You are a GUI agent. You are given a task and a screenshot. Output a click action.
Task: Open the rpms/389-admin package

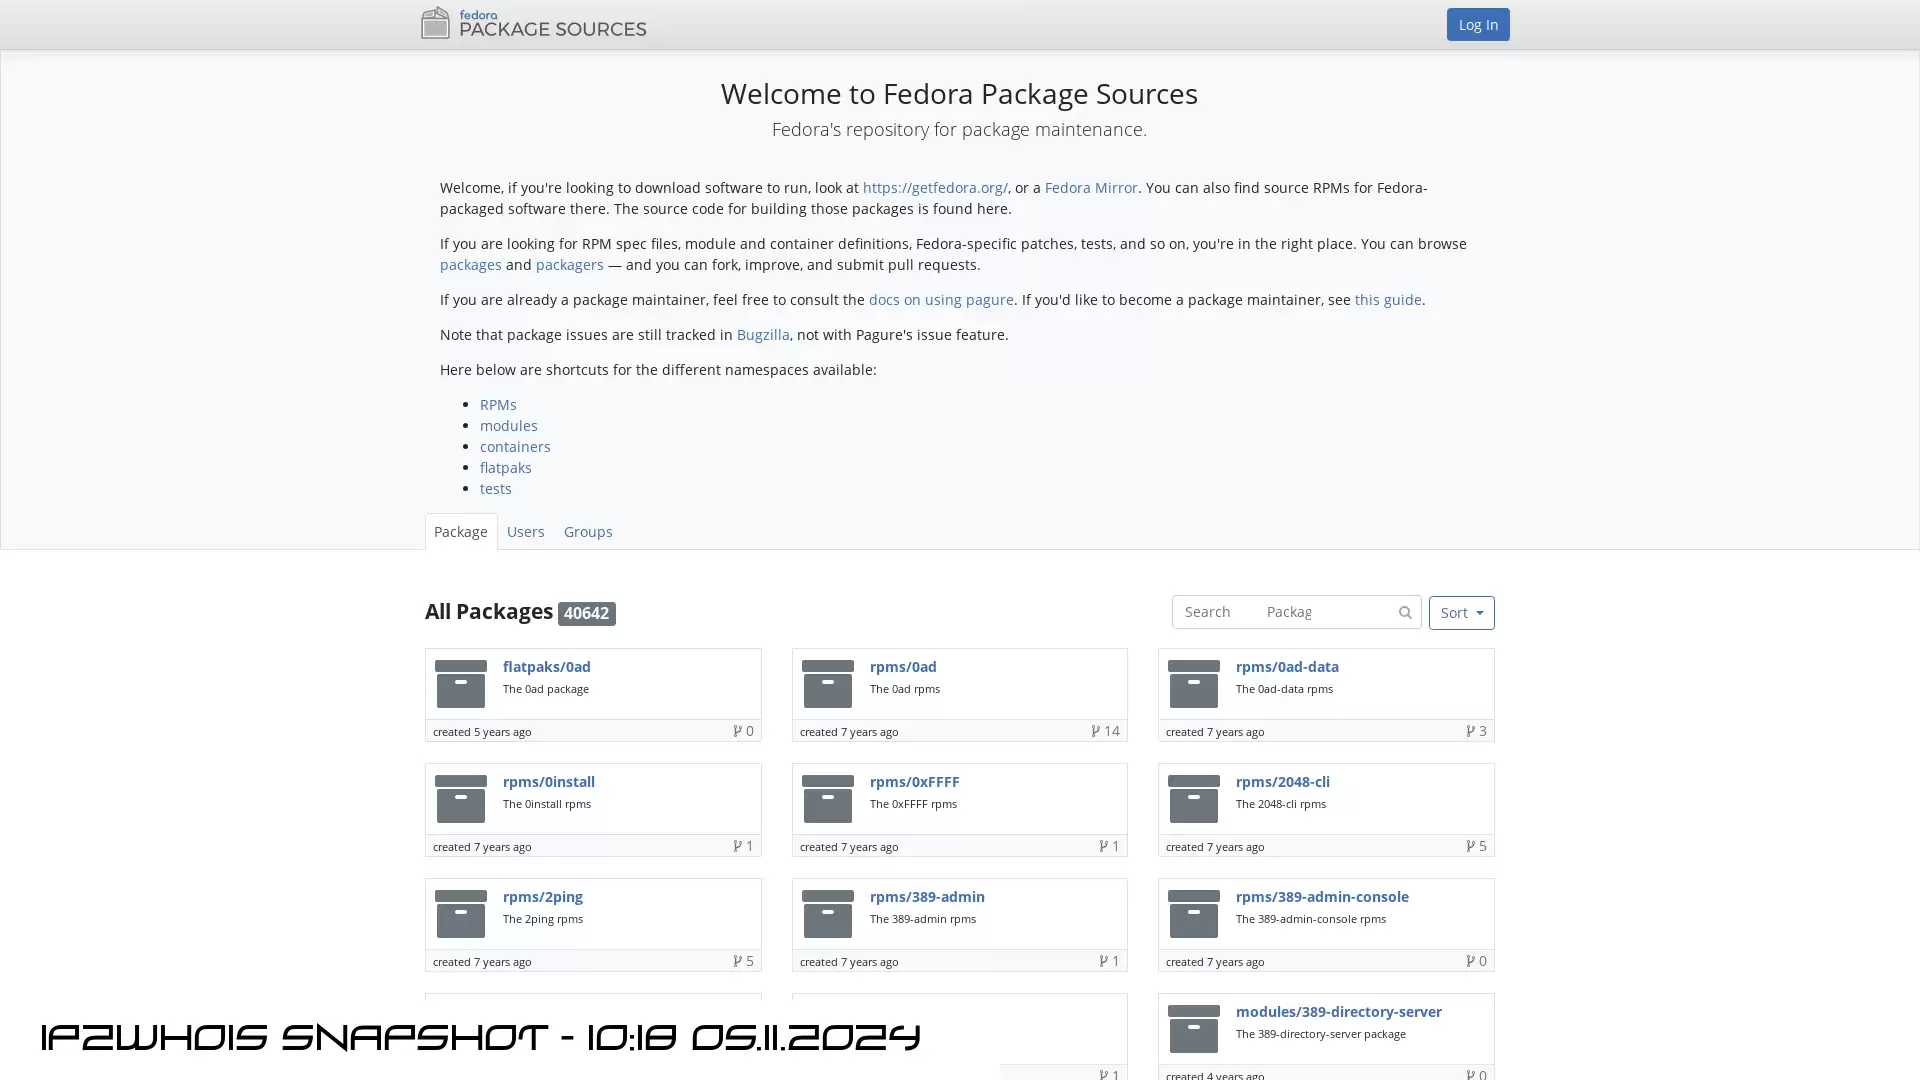point(927,897)
